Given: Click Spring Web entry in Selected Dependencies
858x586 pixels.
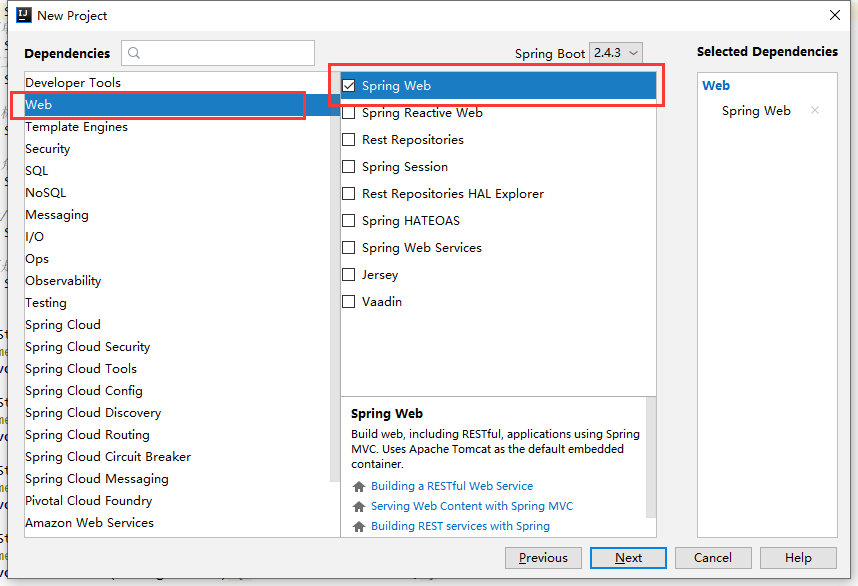Looking at the screenshot, I should pos(756,111).
